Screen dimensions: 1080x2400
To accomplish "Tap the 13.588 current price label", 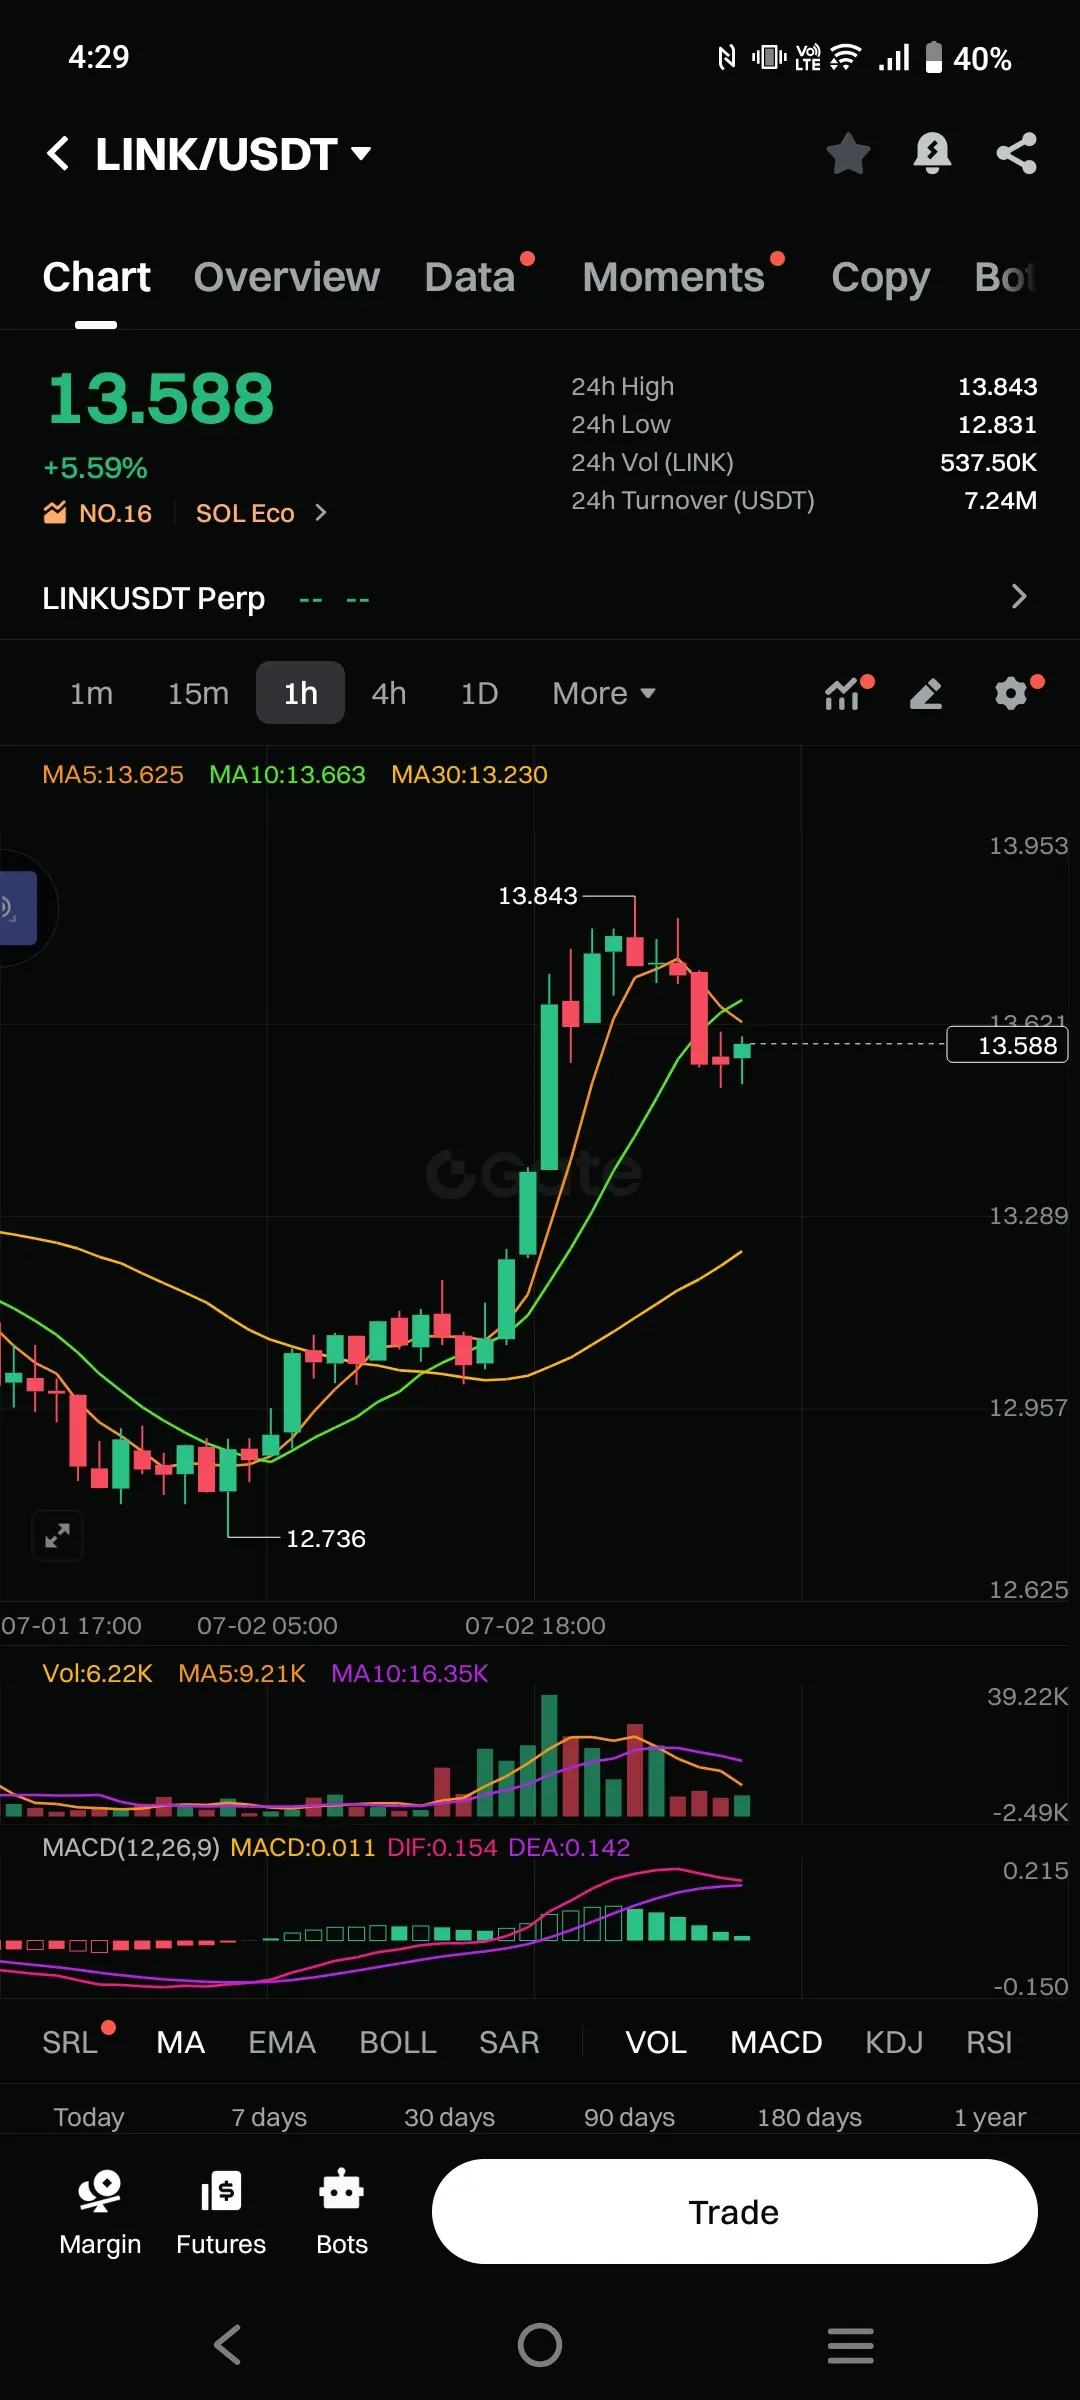I will [1008, 1045].
